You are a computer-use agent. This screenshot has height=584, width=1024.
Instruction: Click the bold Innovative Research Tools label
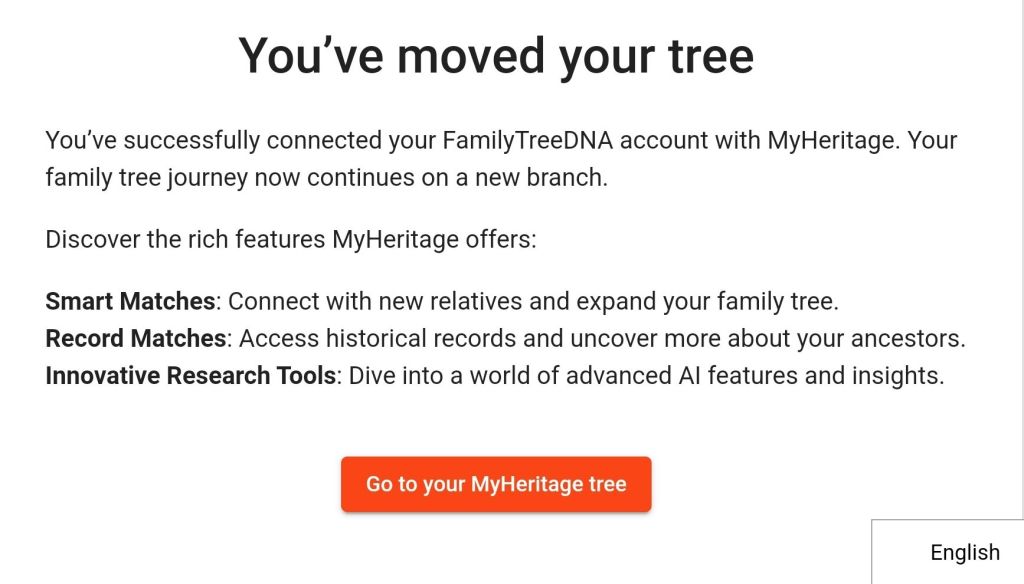(190, 377)
